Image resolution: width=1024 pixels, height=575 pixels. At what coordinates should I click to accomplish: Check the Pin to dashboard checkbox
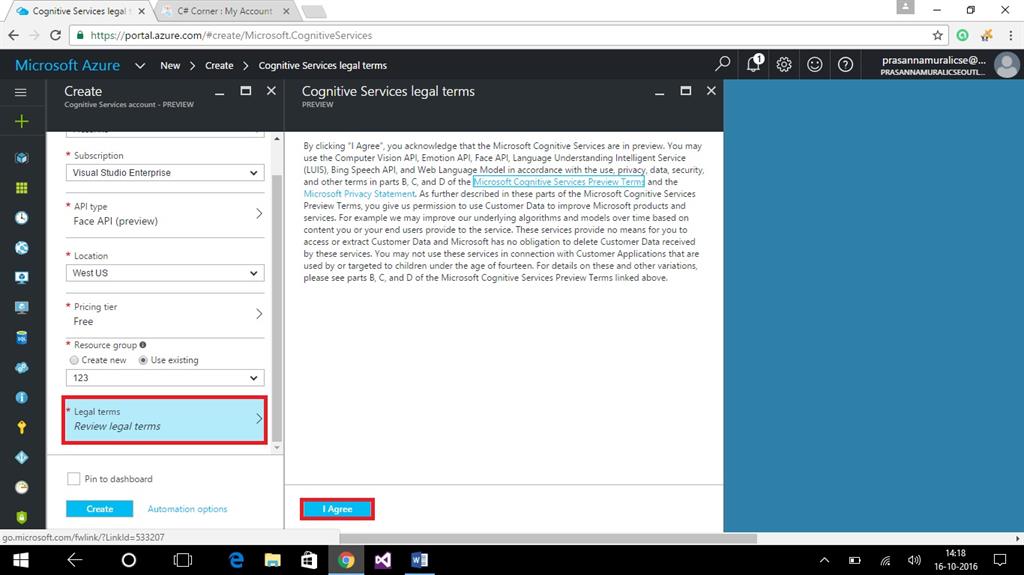tap(74, 479)
